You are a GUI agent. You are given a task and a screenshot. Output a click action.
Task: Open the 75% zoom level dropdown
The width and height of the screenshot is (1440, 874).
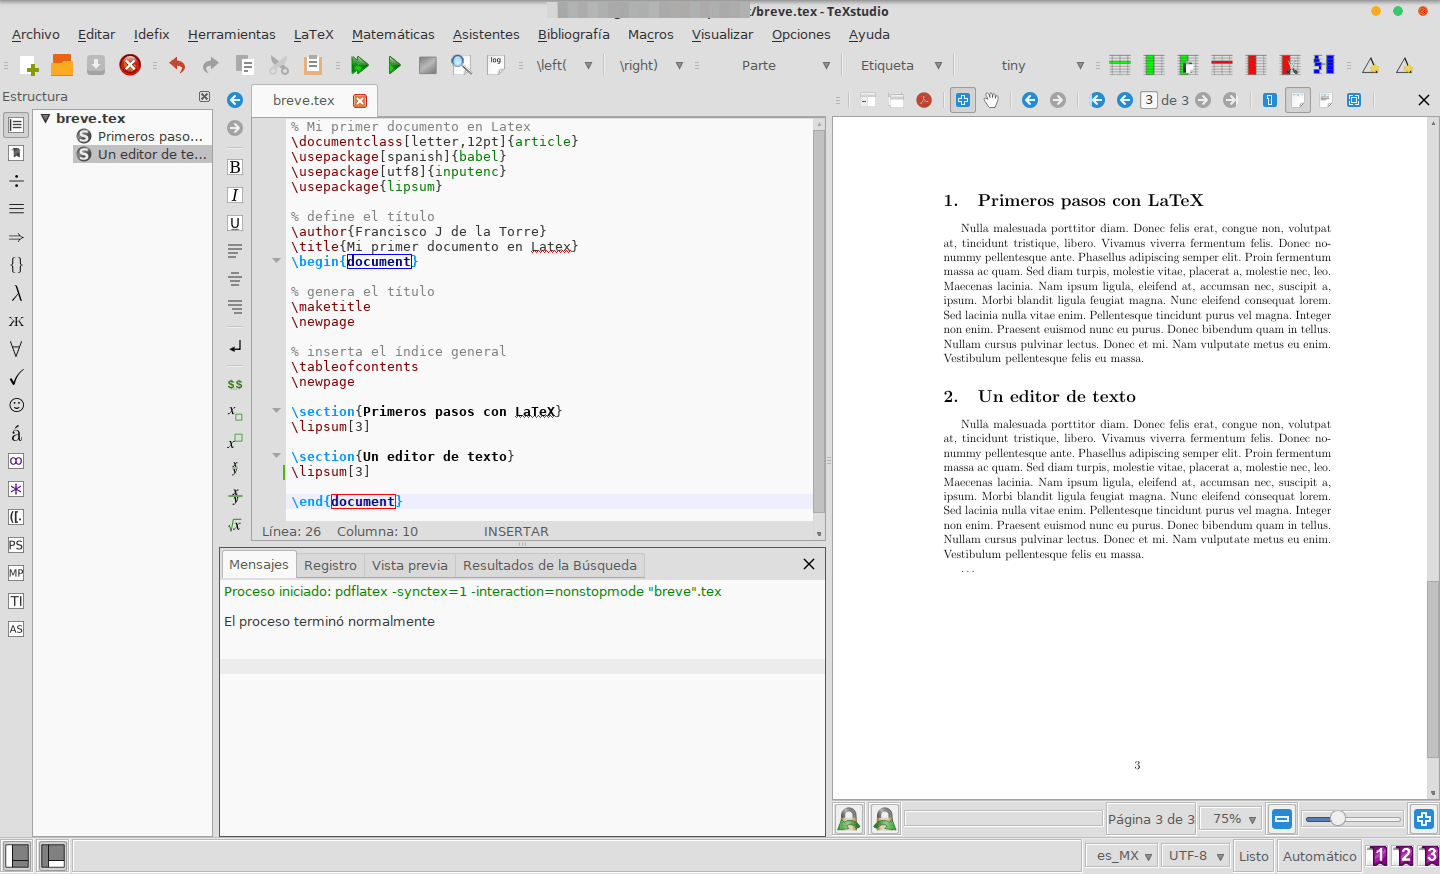coord(1230,818)
